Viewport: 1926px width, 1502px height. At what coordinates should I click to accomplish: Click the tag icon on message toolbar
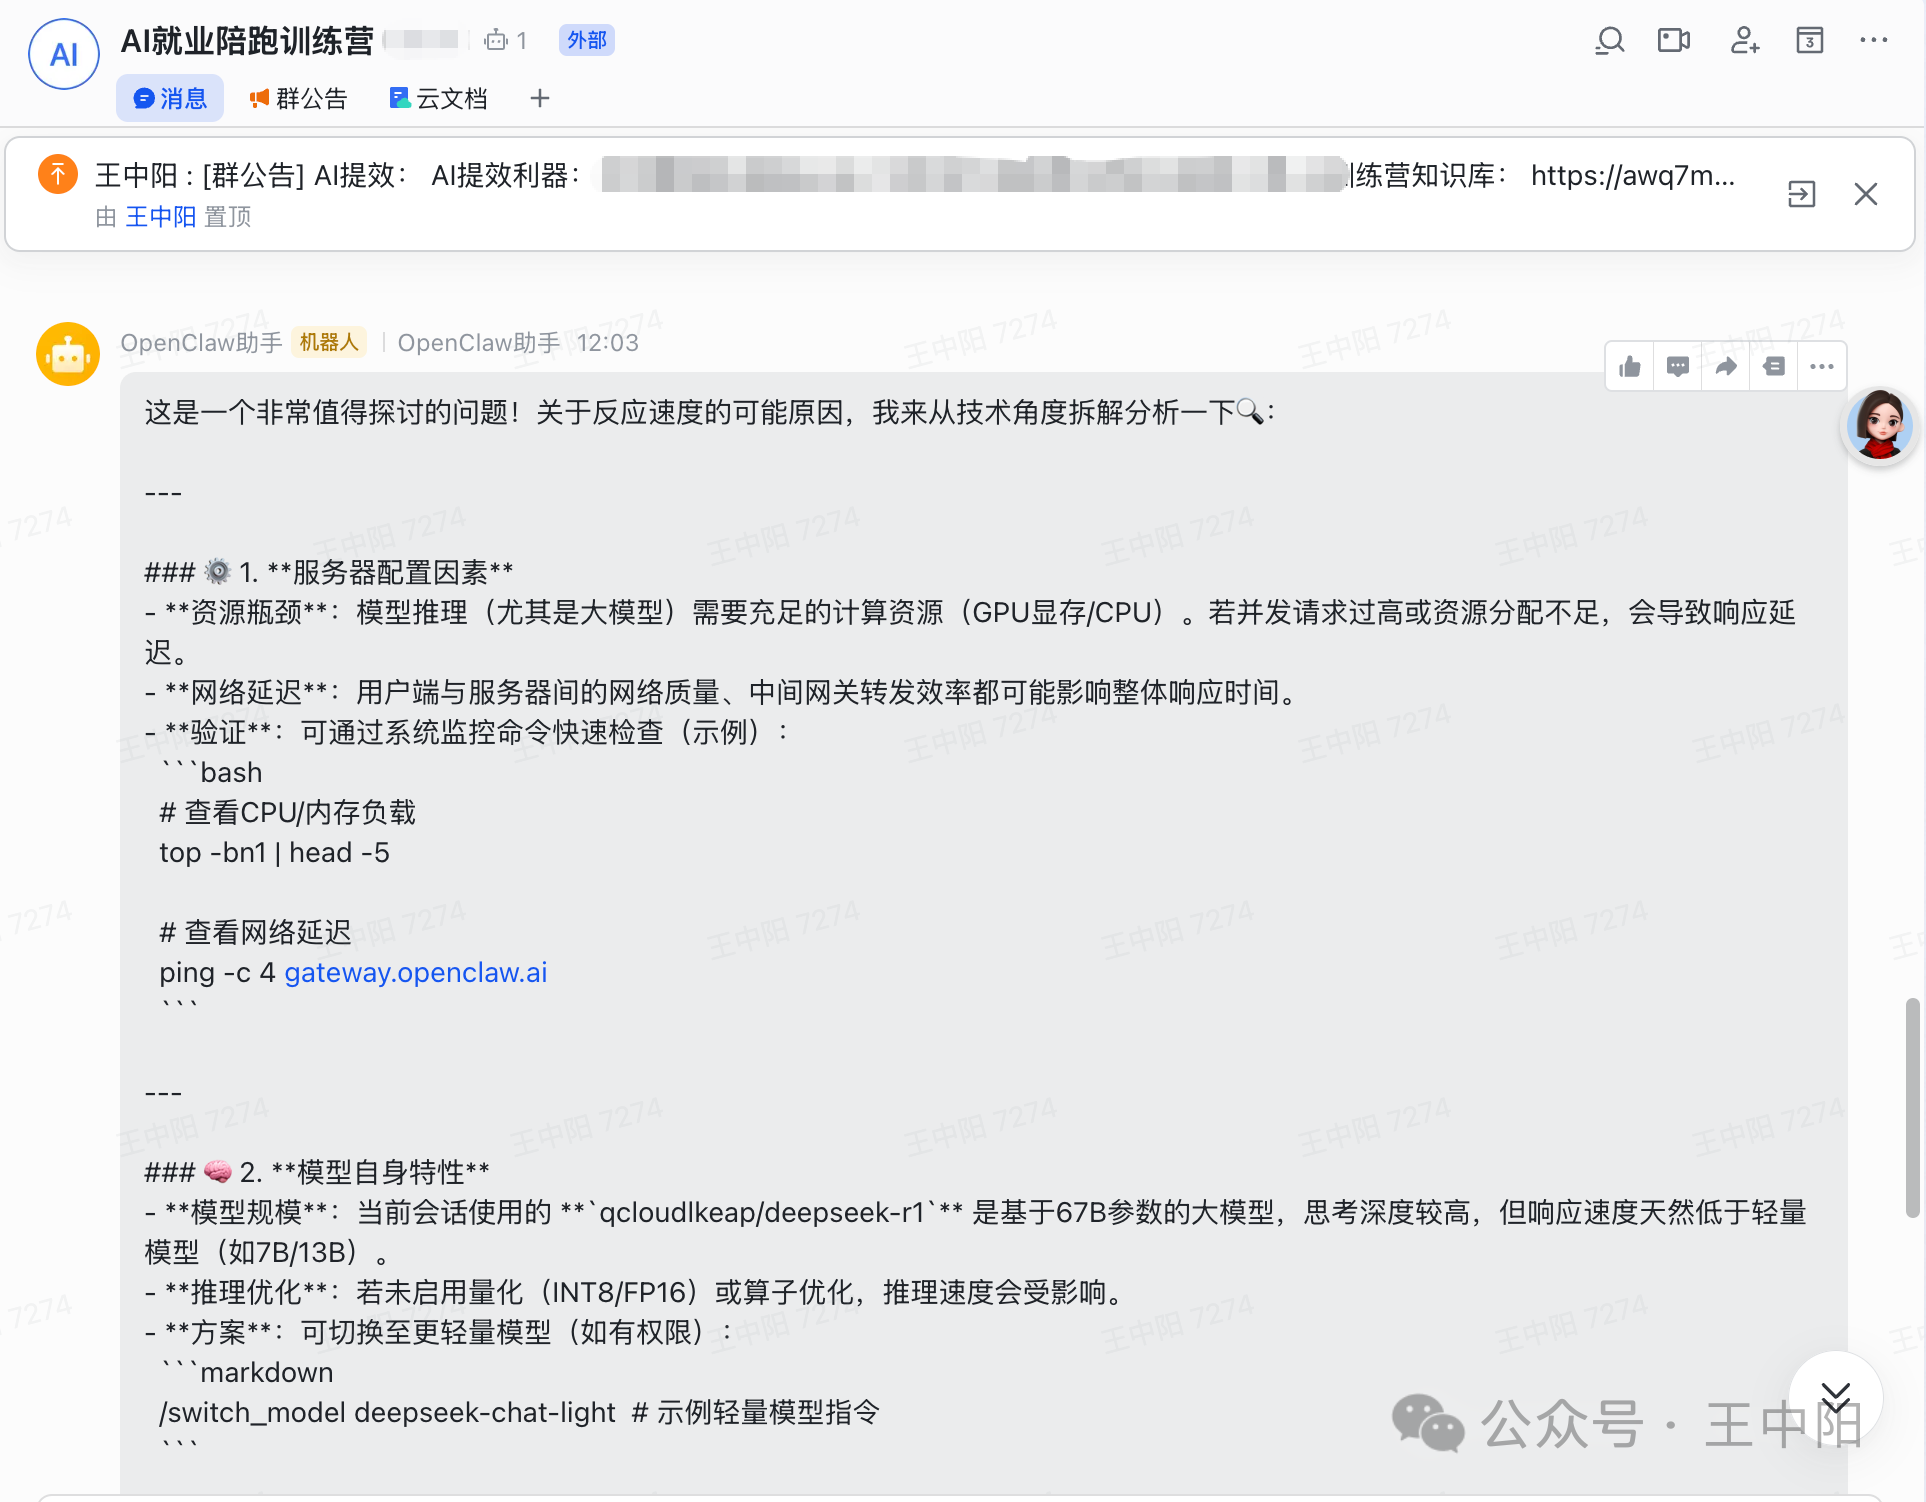coord(1774,367)
